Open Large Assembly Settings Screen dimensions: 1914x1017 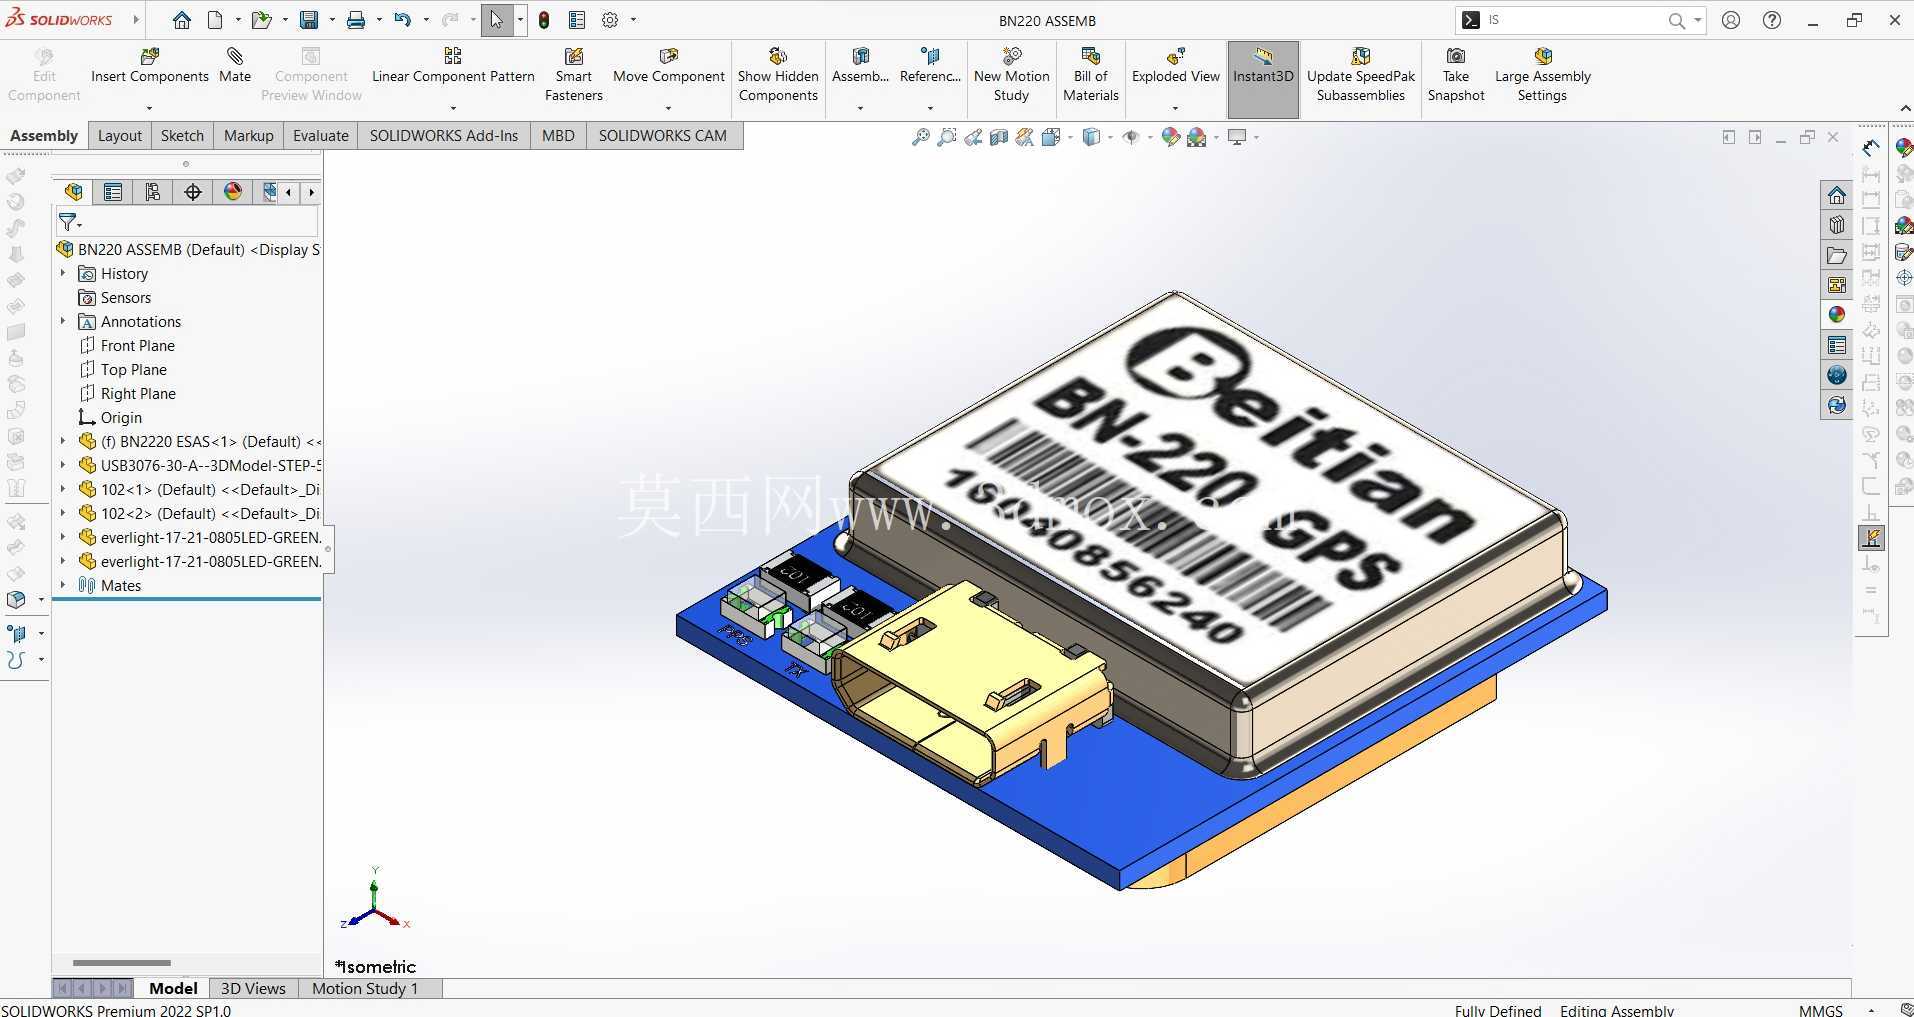pos(1543,75)
